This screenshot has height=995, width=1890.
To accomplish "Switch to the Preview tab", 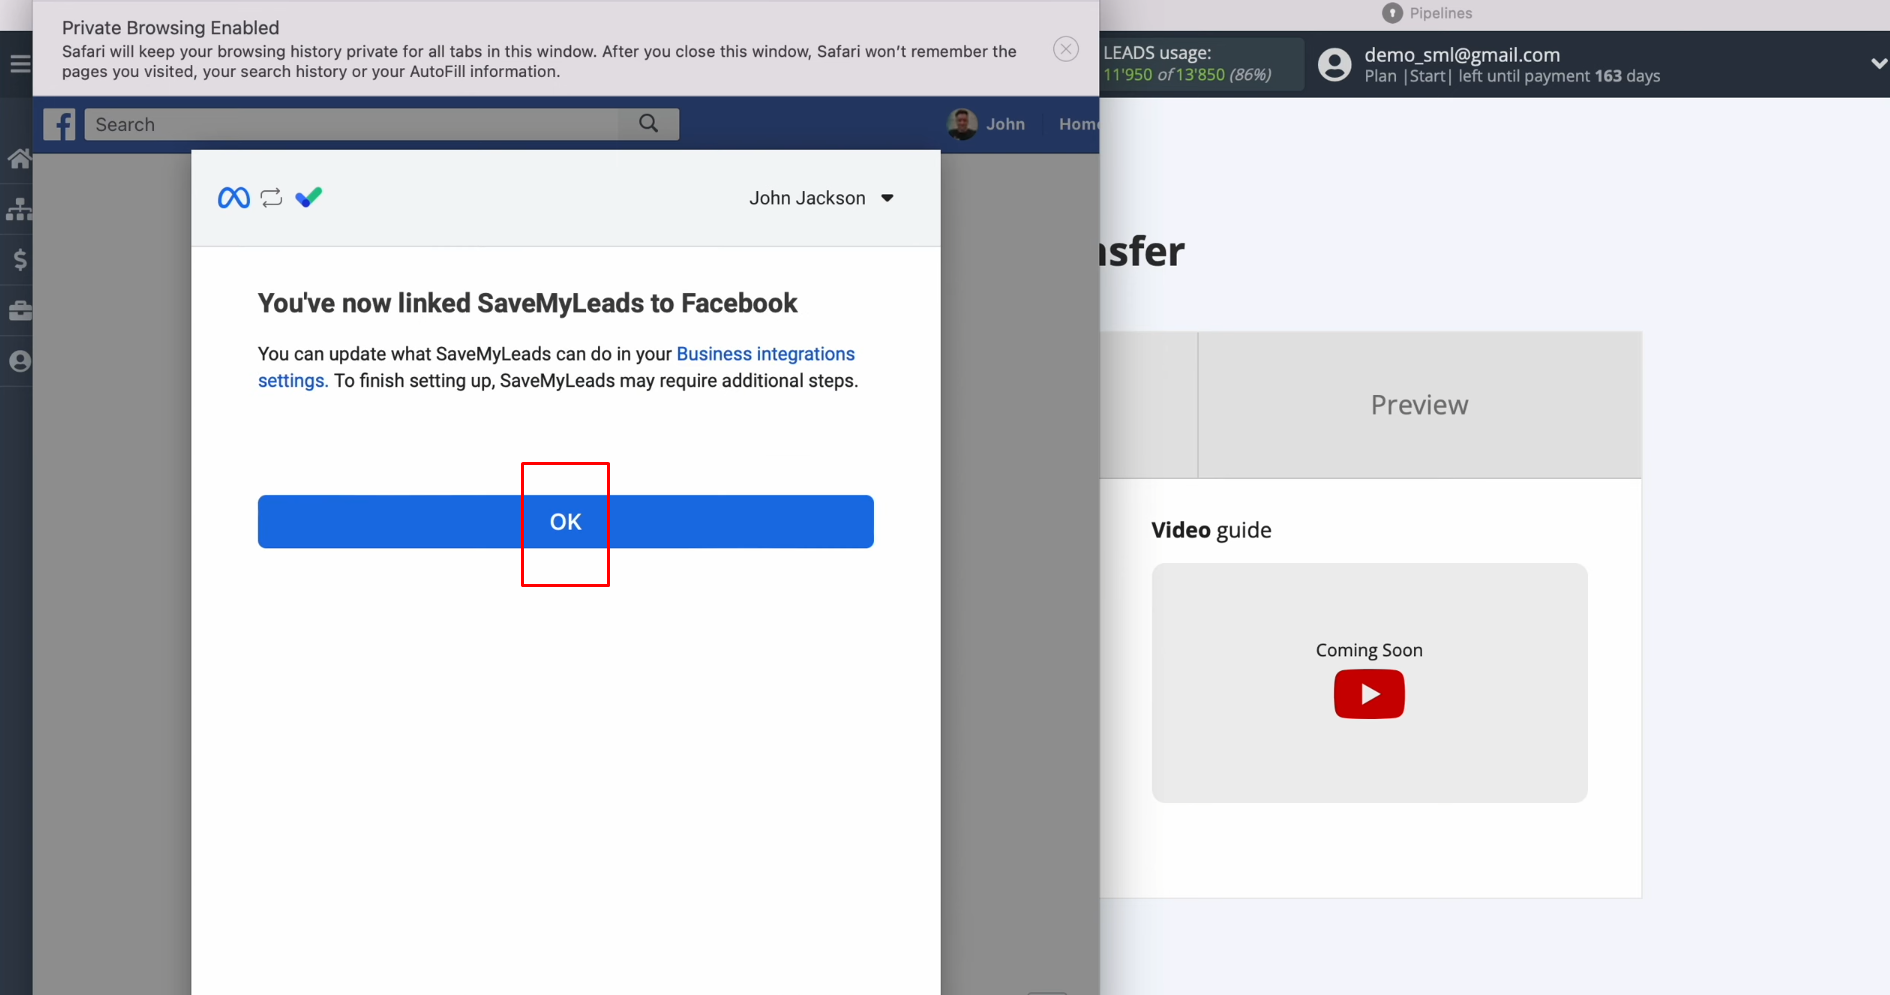I will [x=1419, y=405].
